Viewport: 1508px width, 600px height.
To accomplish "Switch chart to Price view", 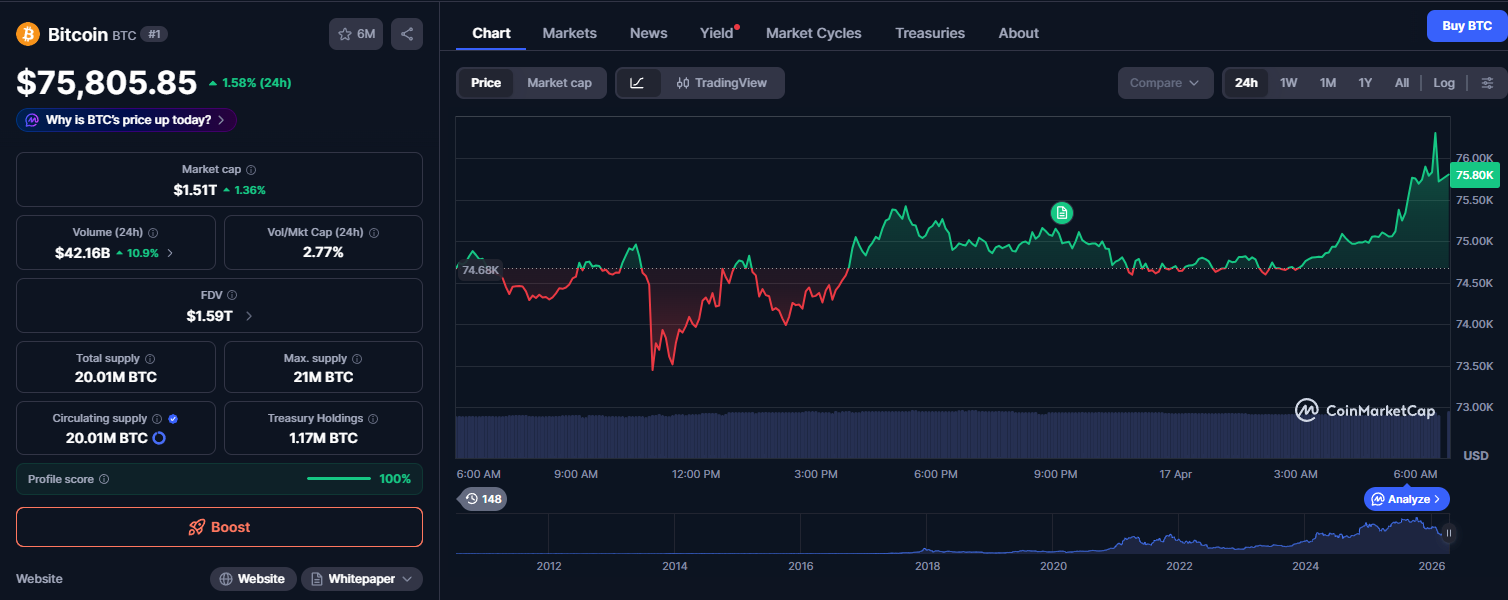I will point(486,83).
